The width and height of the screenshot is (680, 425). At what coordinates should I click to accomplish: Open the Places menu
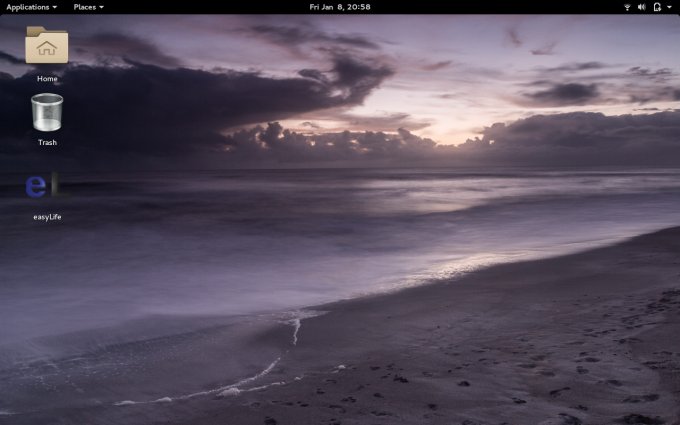(85, 7)
